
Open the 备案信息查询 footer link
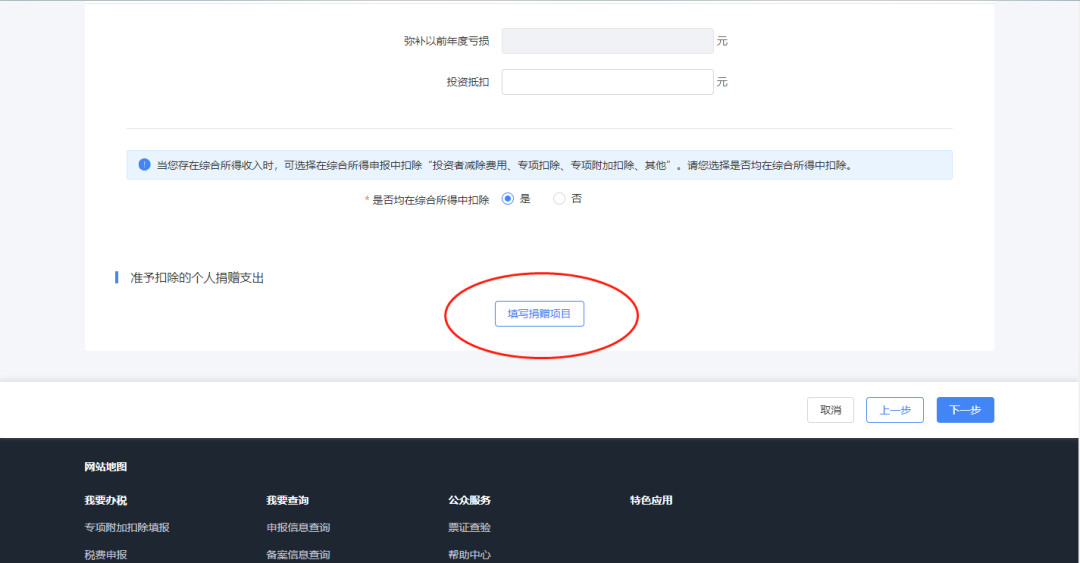[298, 555]
